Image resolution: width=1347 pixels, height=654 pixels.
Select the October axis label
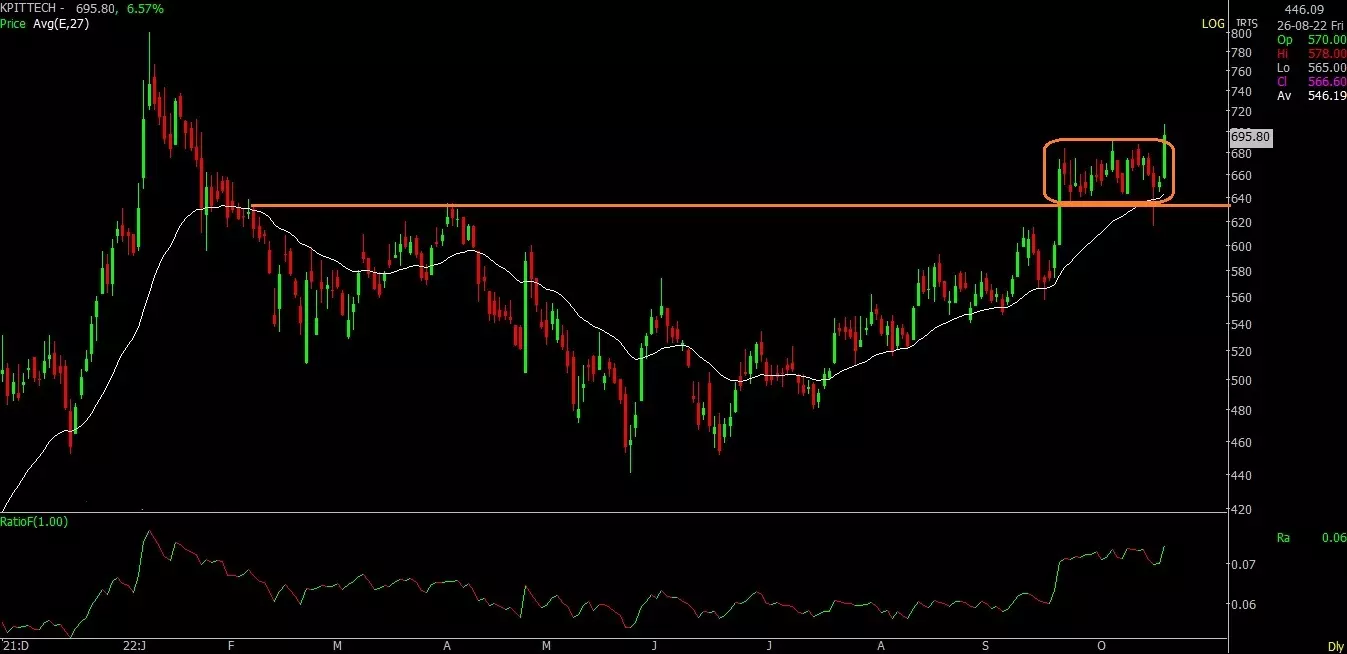(x=1100, y=647)
